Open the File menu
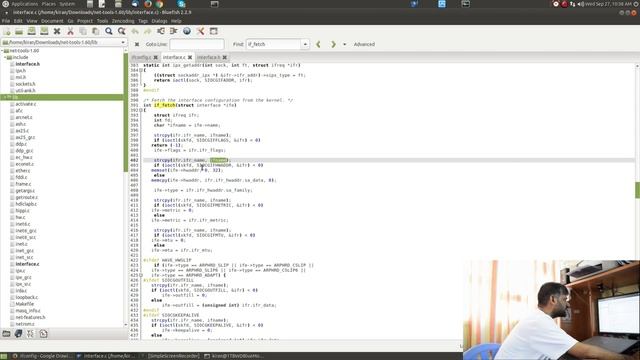The width and height of the screenshot is (640, 360). (x=6, y=21)
